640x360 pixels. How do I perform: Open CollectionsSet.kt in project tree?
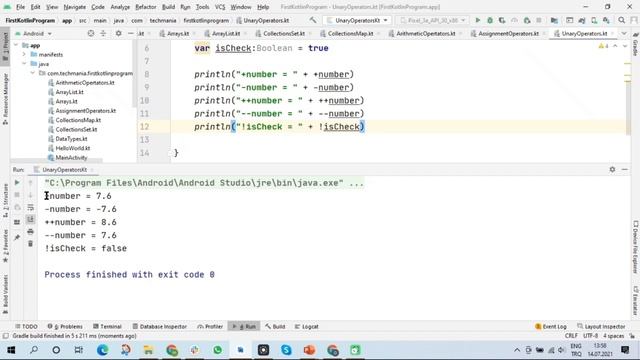tap(76, 129)
